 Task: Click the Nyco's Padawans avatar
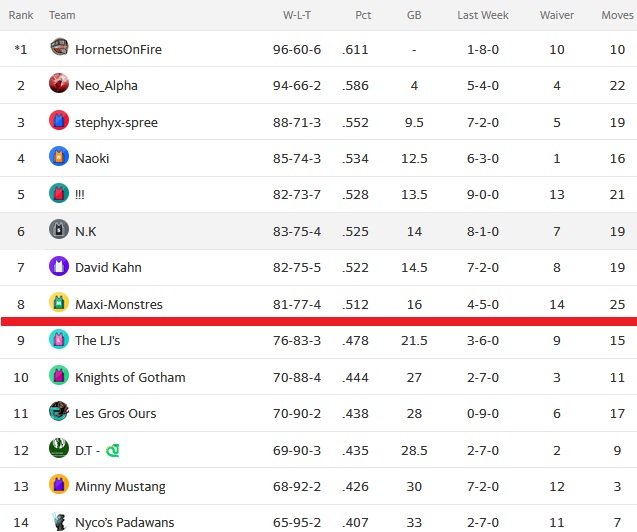point(59,521)
